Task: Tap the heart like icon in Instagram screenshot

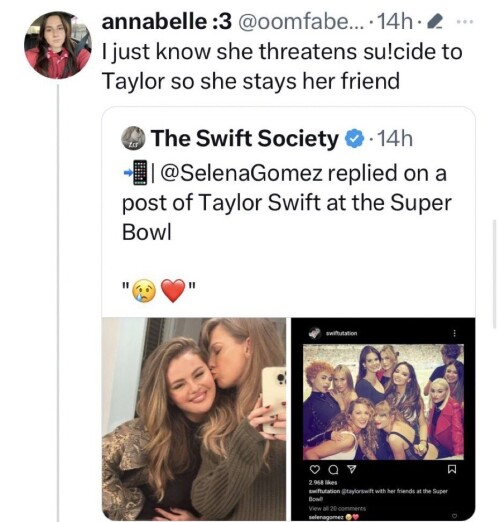Action: click(x=314, y=469)
